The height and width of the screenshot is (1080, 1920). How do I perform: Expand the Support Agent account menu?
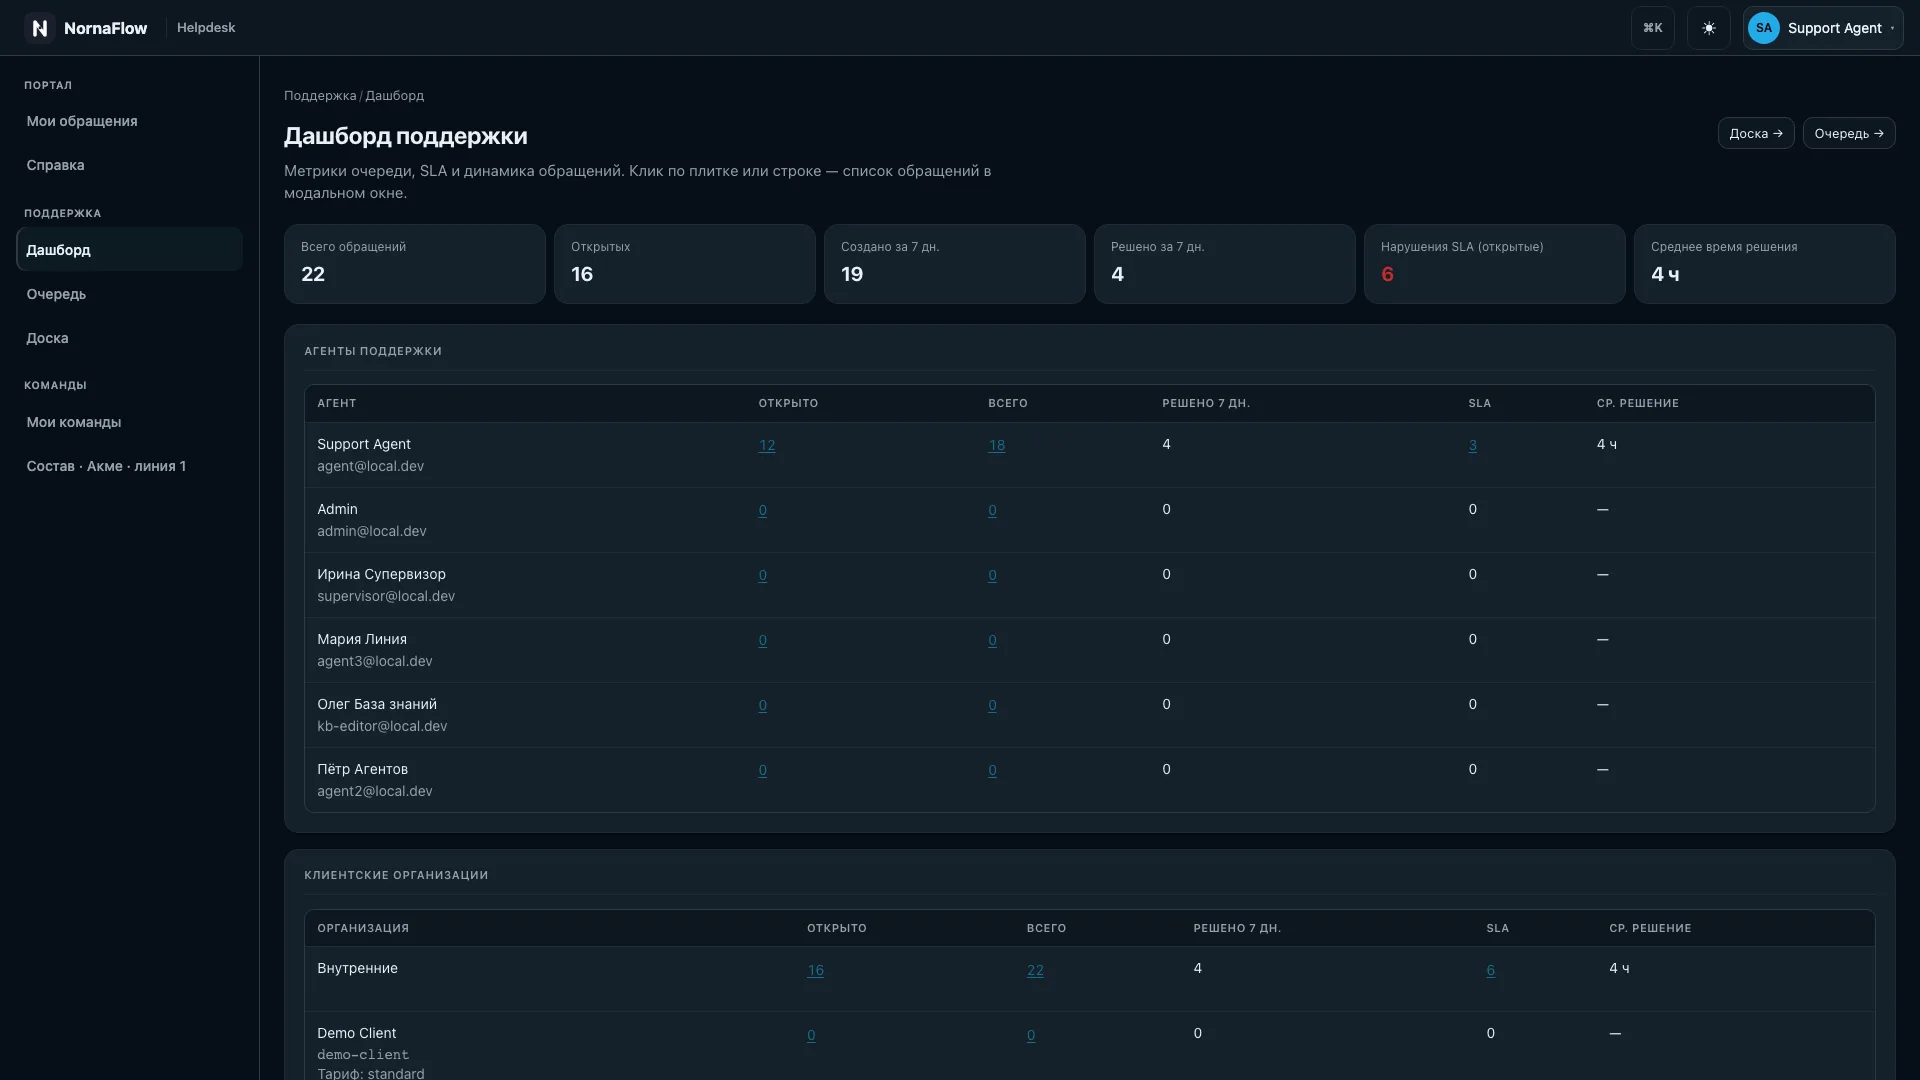pyautogui.click(x=1822, y=28)
